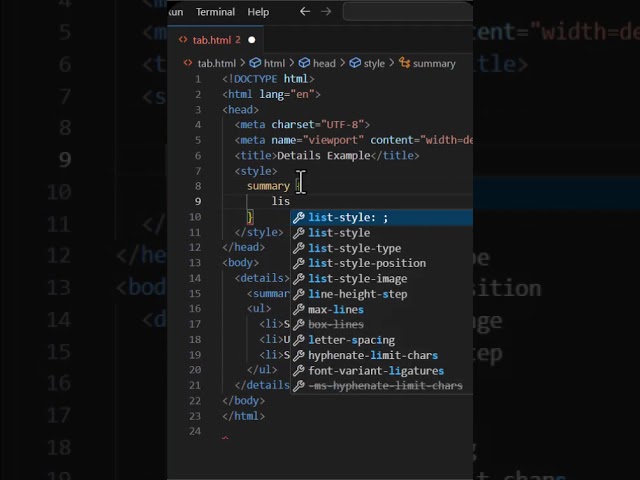
Task: Click the </body> tag on line 22
Action: pyautogui.click(x=243, y=400)
